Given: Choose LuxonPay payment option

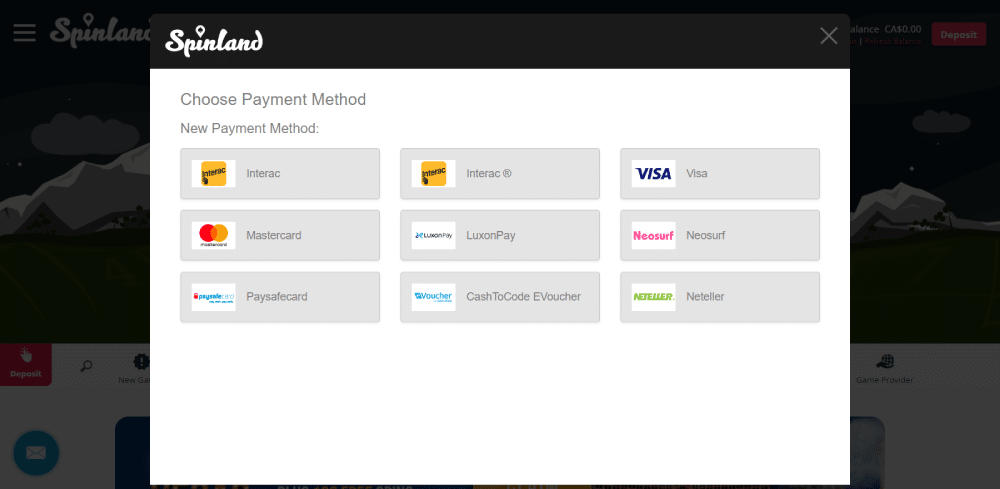Looking at the screenshot, I should tap(500, 235).
